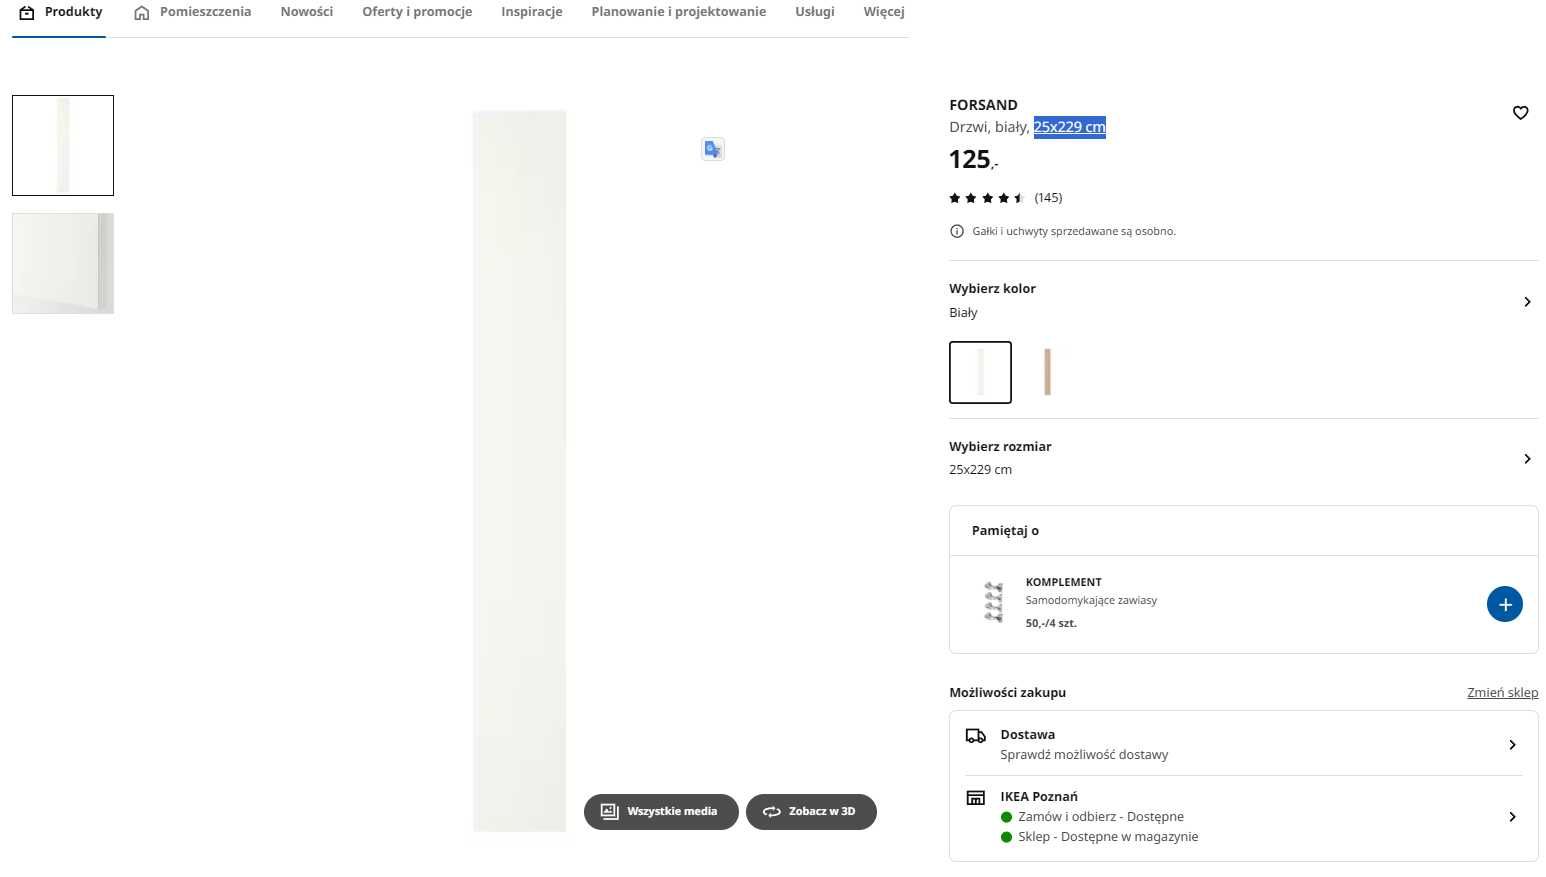
Task: Click Zamów i odbierz - Dostępne status
Action: tap(1101, 817)
